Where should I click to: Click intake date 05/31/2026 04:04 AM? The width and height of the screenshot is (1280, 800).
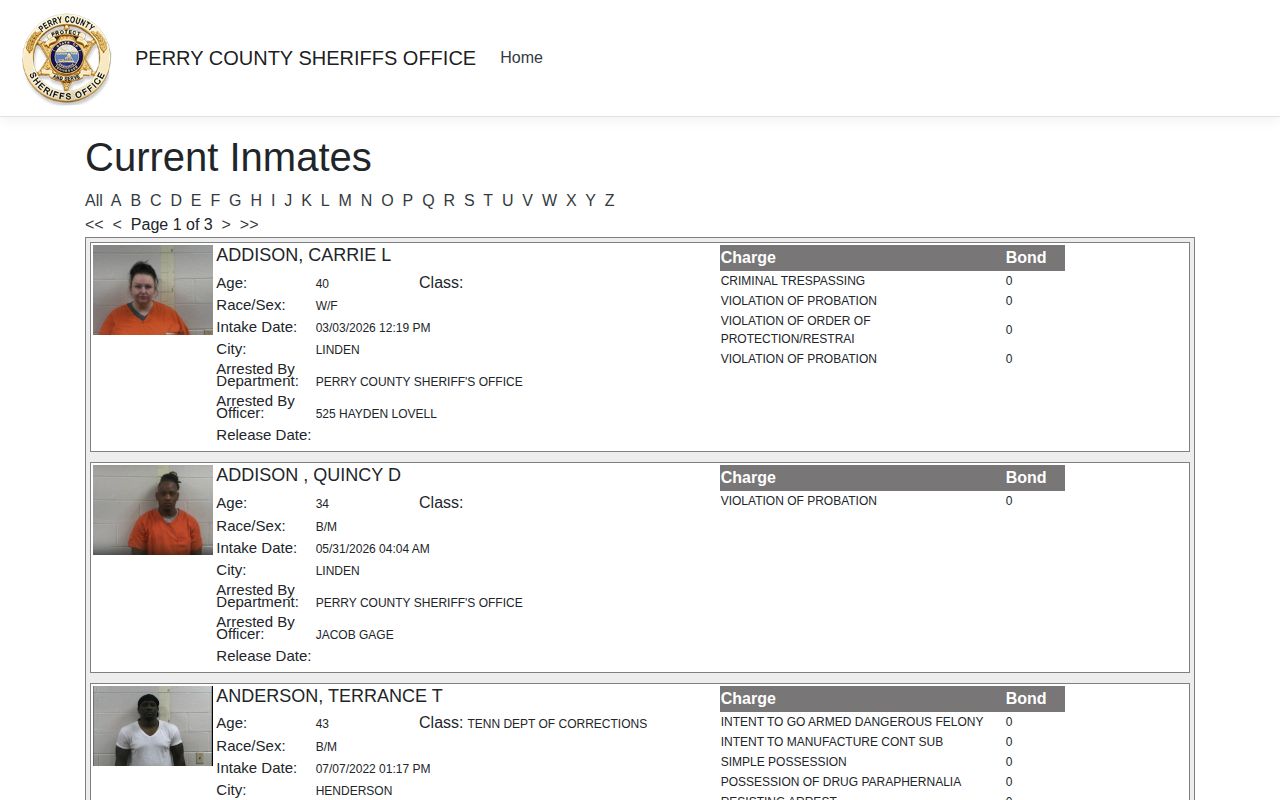pyautogui.click(x=373, y=549)
